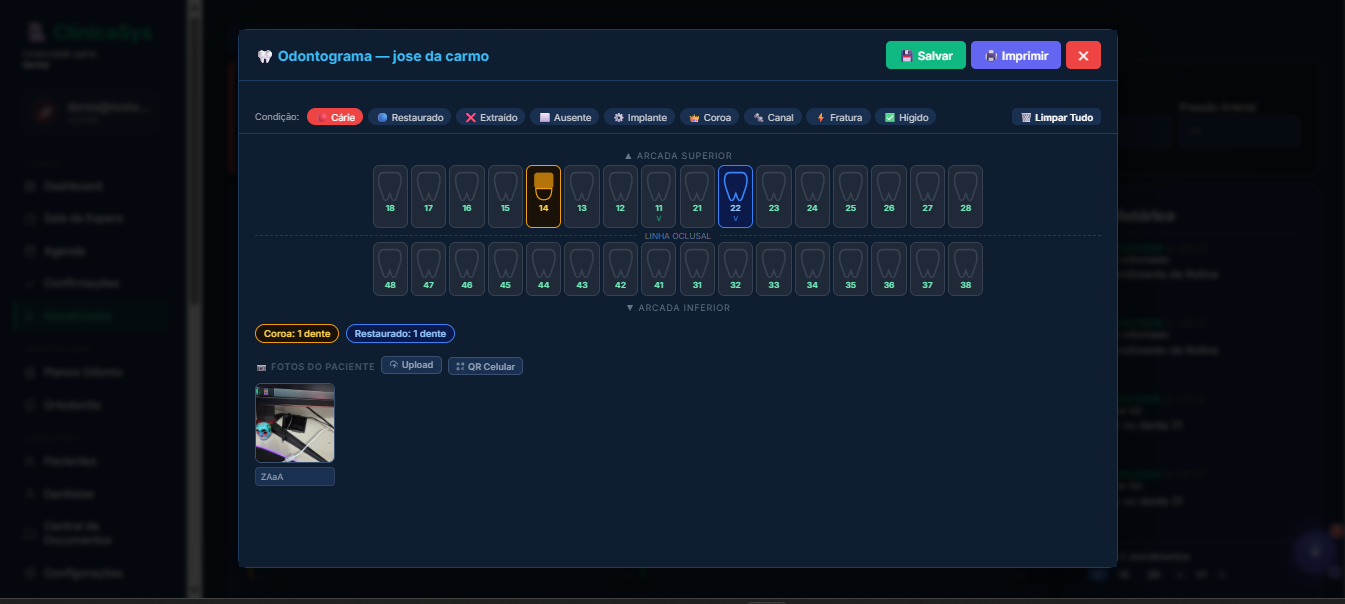Select the Fratura condition
Viewport: 1345px width, 604px height.
point(839,117)
